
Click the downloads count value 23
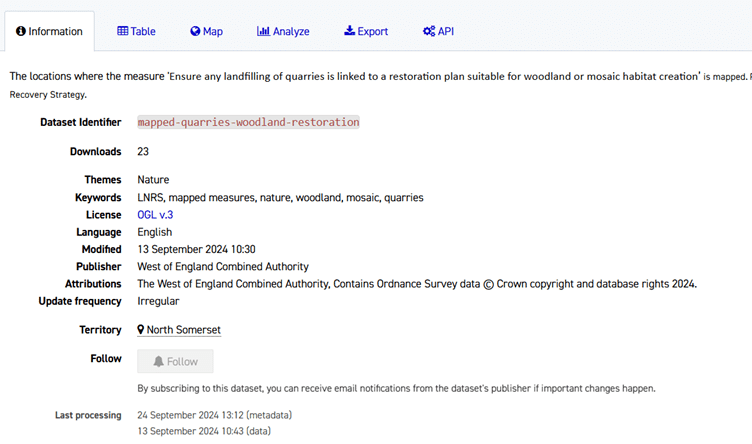pyautogui.click(x=143, y=152)
